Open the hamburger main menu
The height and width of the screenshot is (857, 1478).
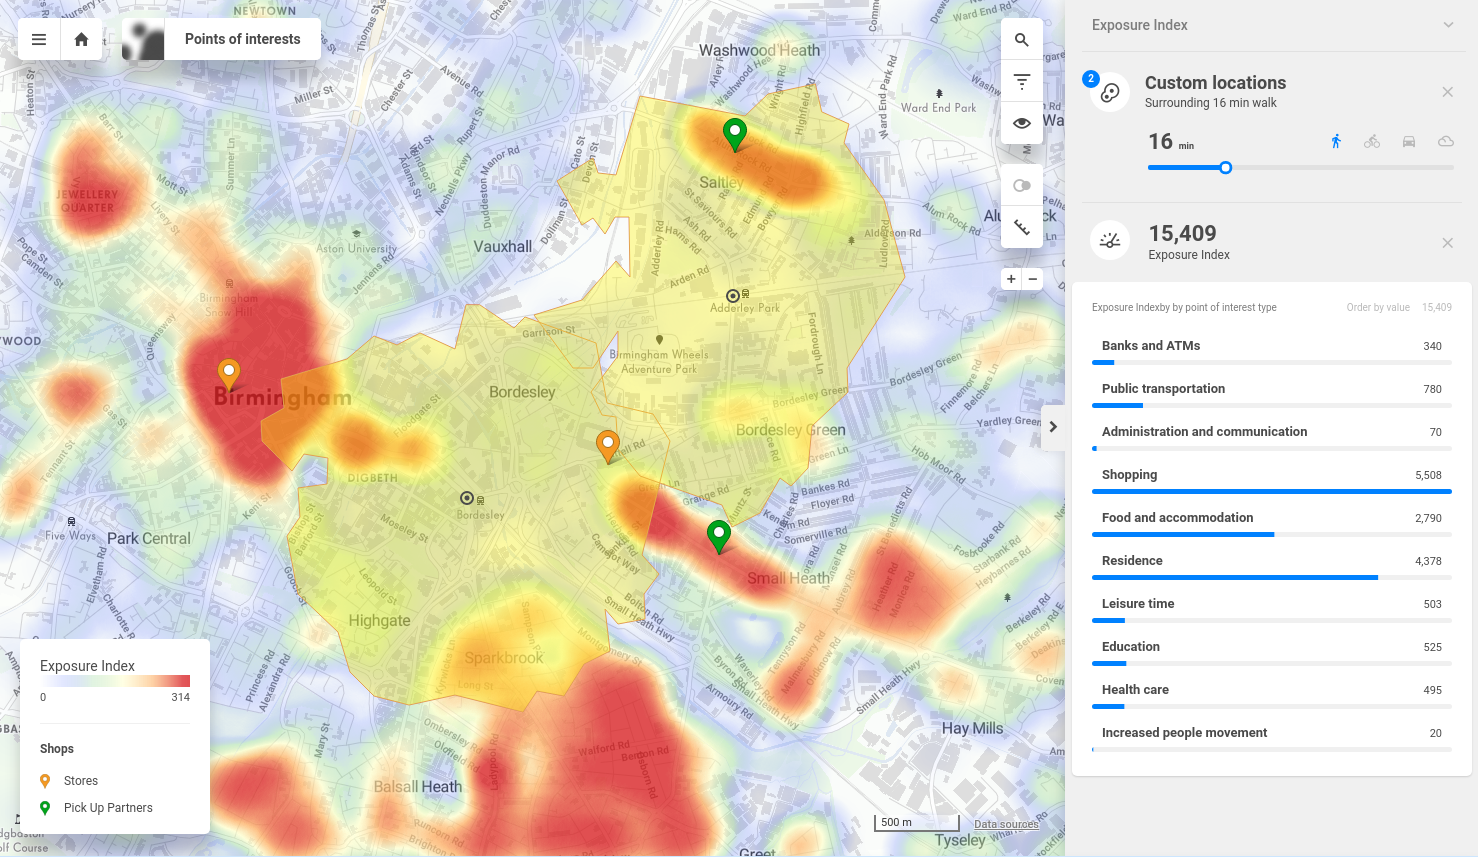pos(39,39)
